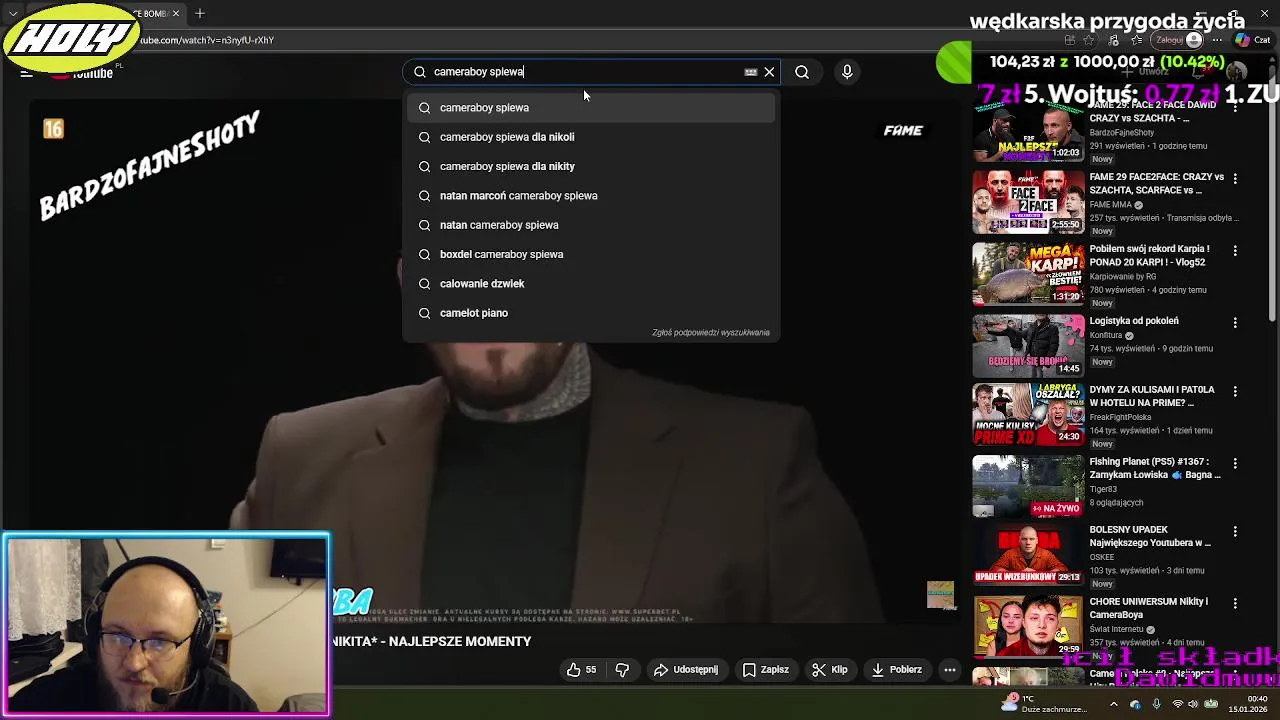Viewport: 1280px width, 720px height.
Task: Open options menu for "Logistyka od pokoleń"
Action: point(1235,323)
